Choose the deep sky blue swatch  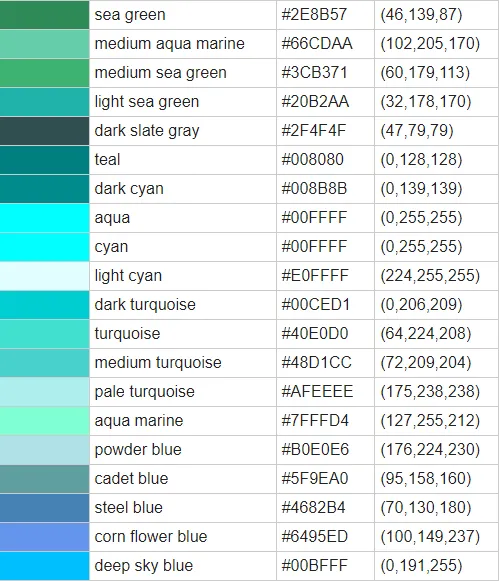point(44,565)
